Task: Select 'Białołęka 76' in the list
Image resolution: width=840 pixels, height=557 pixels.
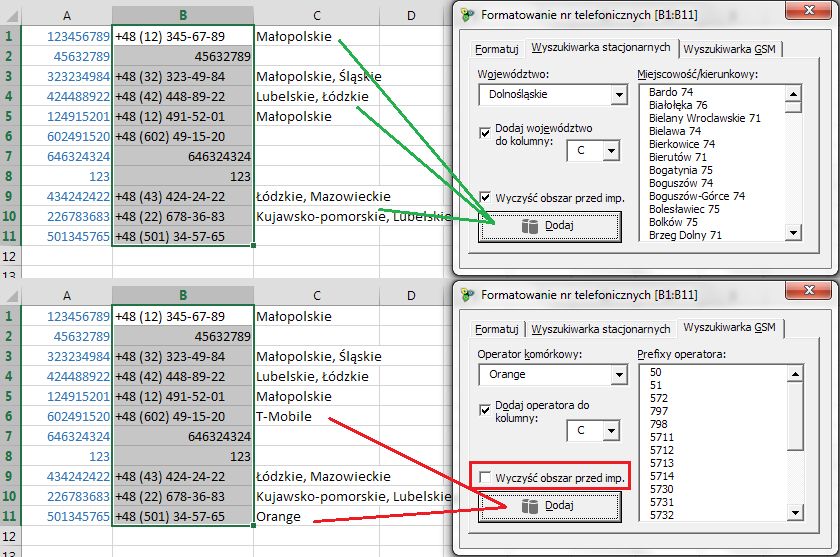Action: coord(678,105)
